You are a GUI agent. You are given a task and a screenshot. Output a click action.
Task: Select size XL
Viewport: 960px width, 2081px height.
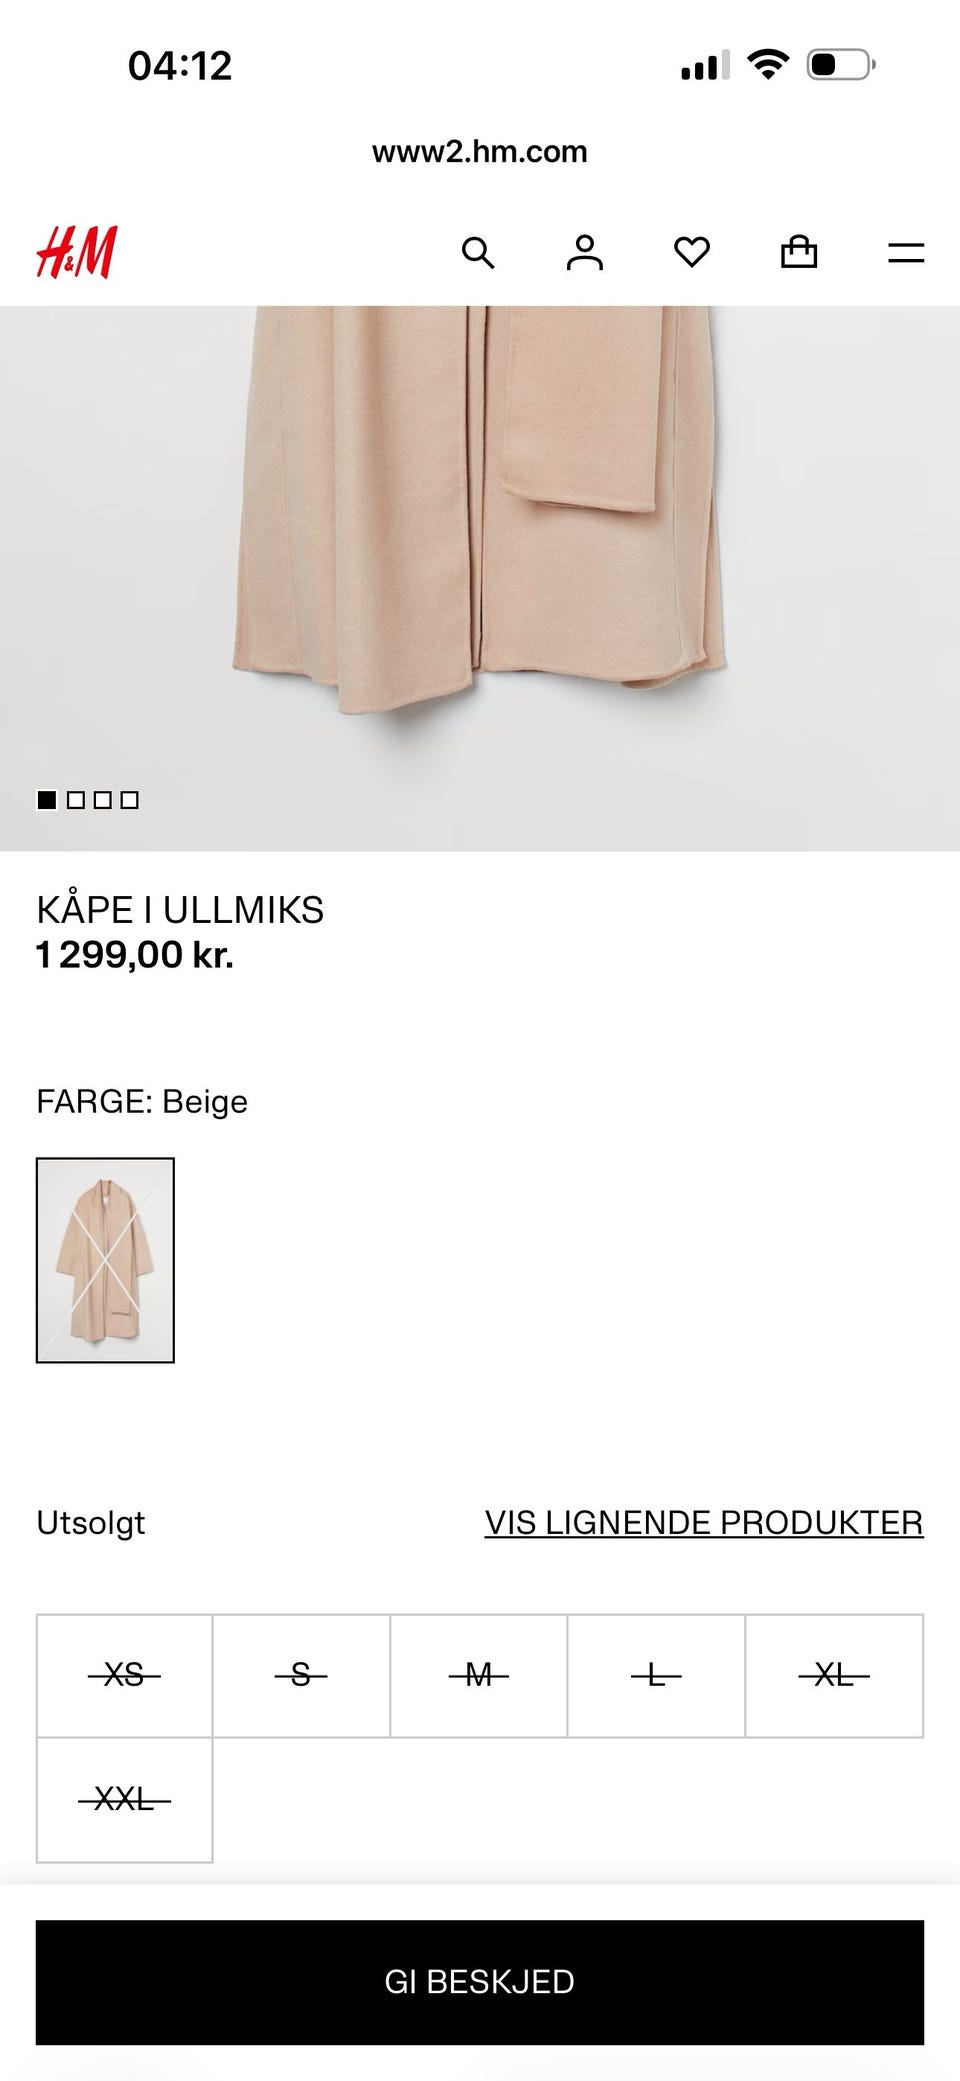pos(834,1675)
